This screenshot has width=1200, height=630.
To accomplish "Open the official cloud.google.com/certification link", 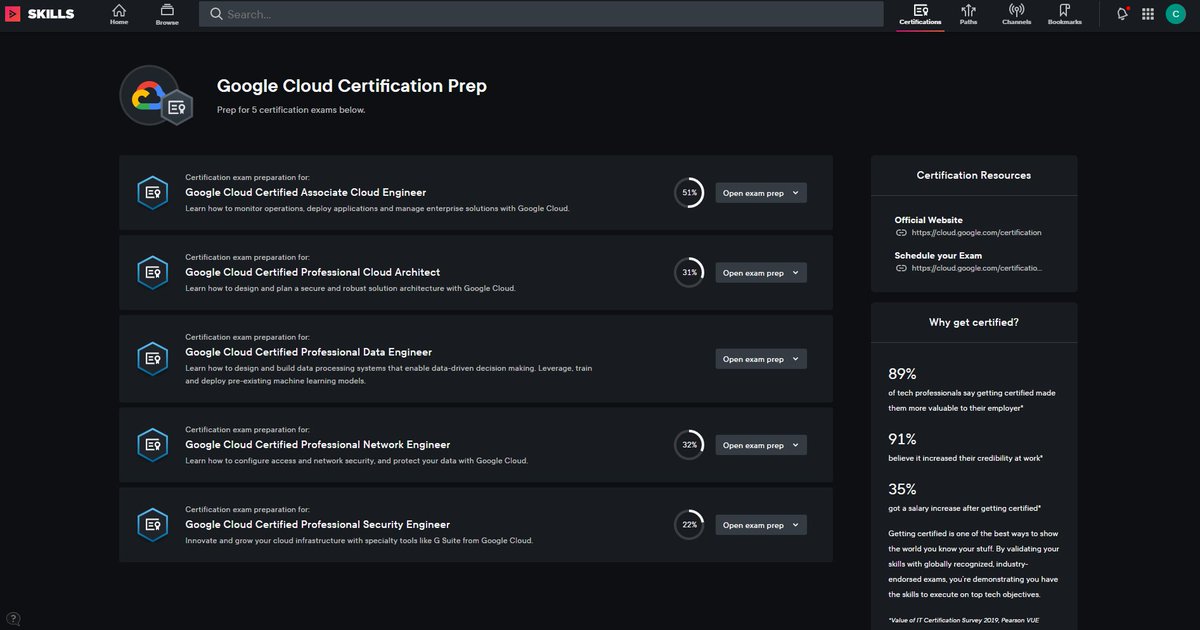I will 976,233.
